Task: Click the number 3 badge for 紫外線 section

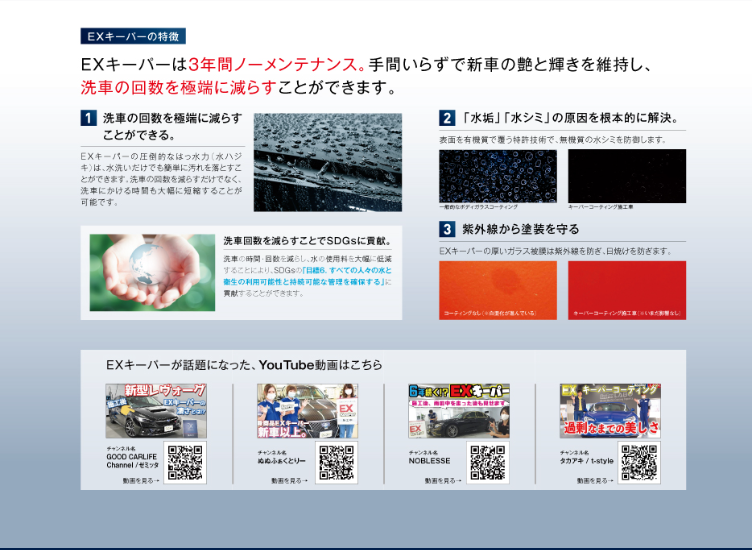Action: click(x=447, y=229)
